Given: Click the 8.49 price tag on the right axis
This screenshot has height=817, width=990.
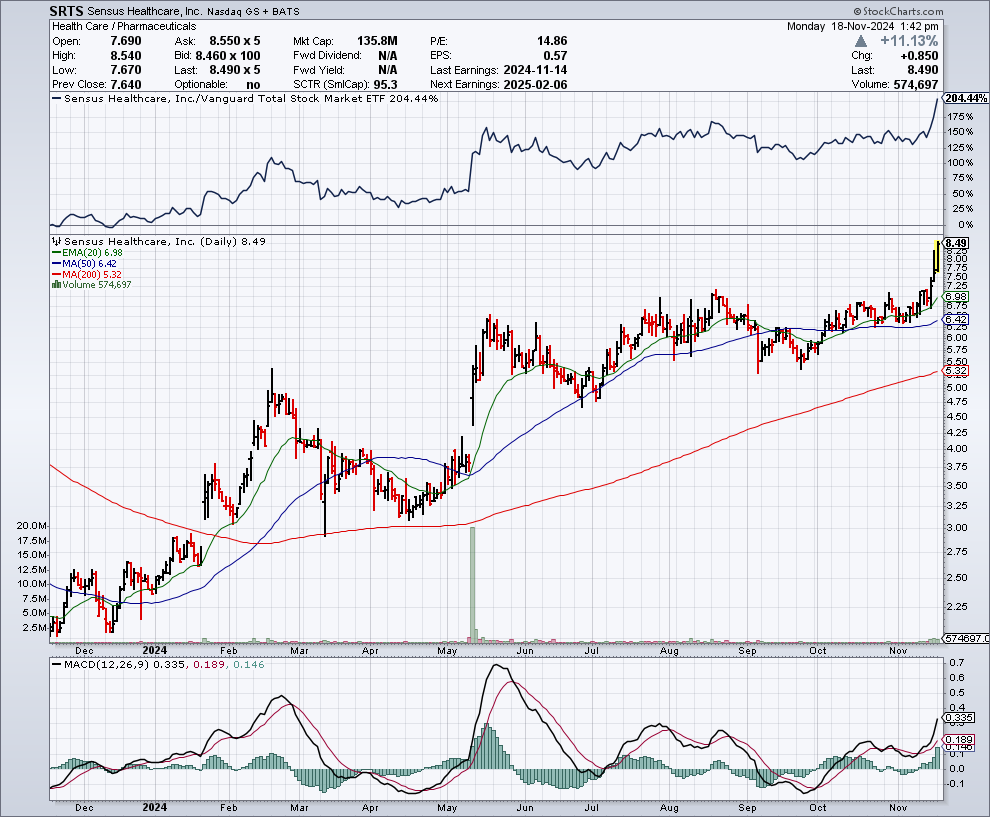Looking at the screenshot, I should click(x=956, y=243).
